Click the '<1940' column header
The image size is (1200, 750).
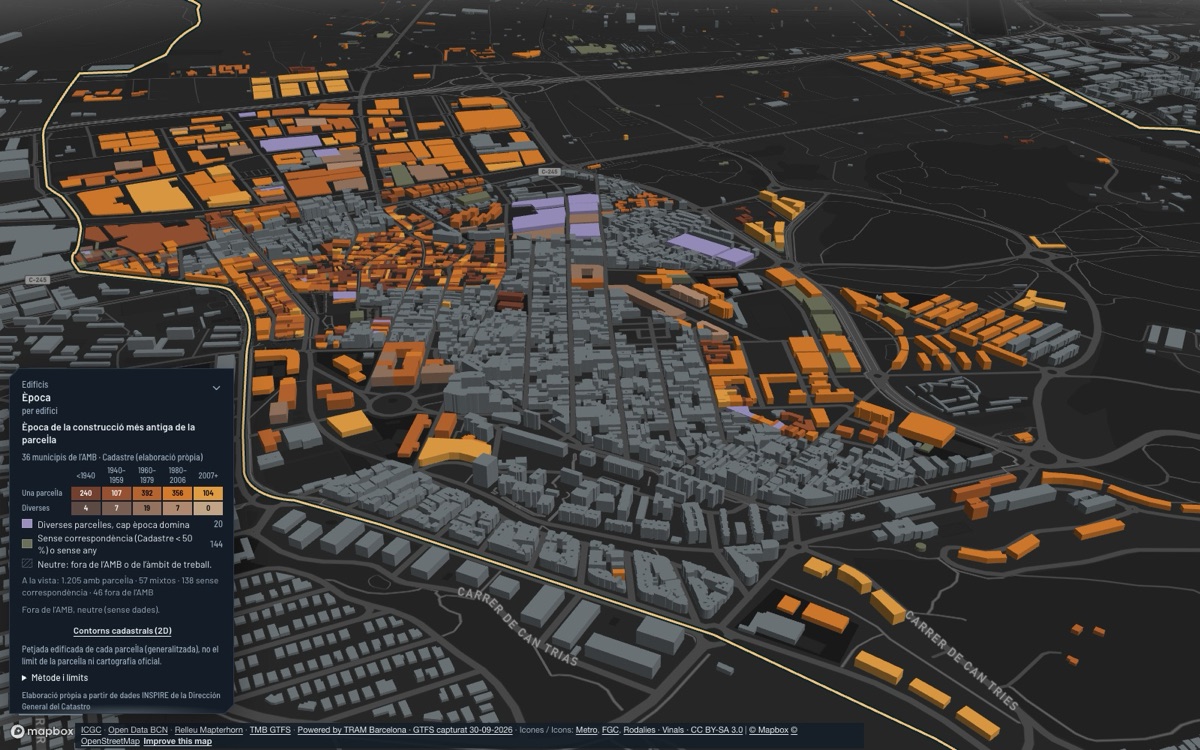(x=86, y=475)
